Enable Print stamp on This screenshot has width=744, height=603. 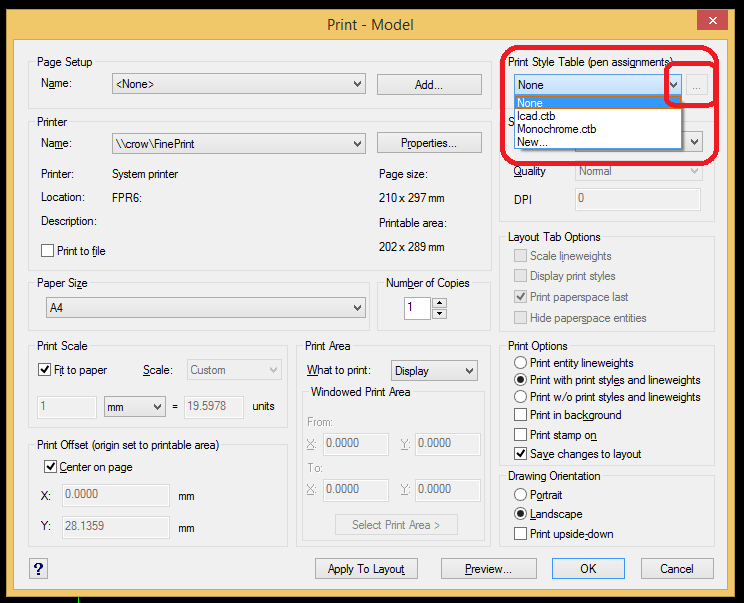point(521,435)
